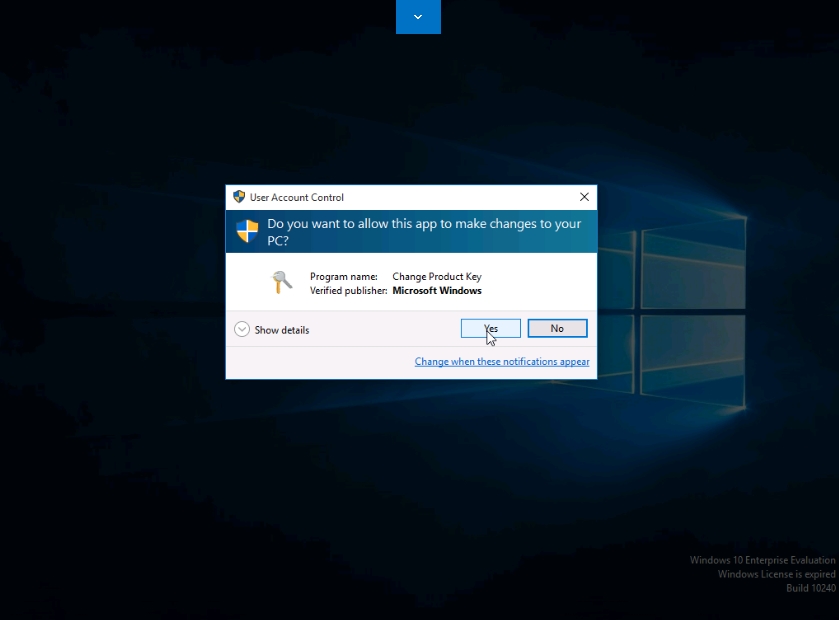Click the 'User Account Control' title text
The image size is (839, 620).
tap(296, 198)
